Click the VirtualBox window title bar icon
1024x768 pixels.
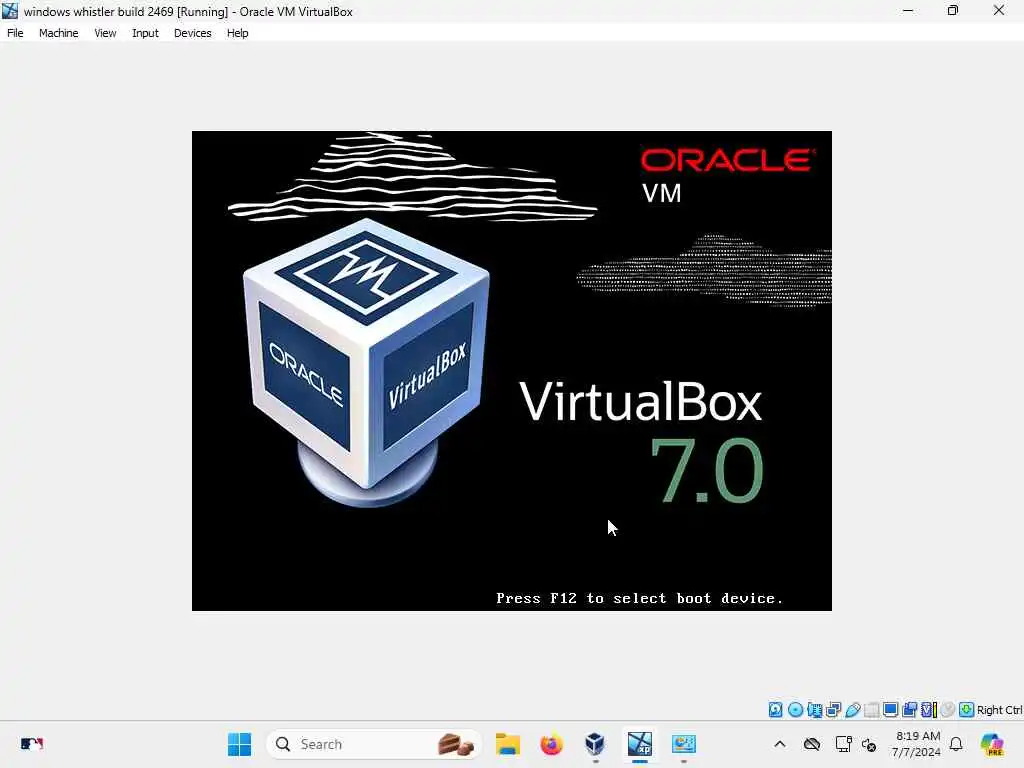point(10,11)
